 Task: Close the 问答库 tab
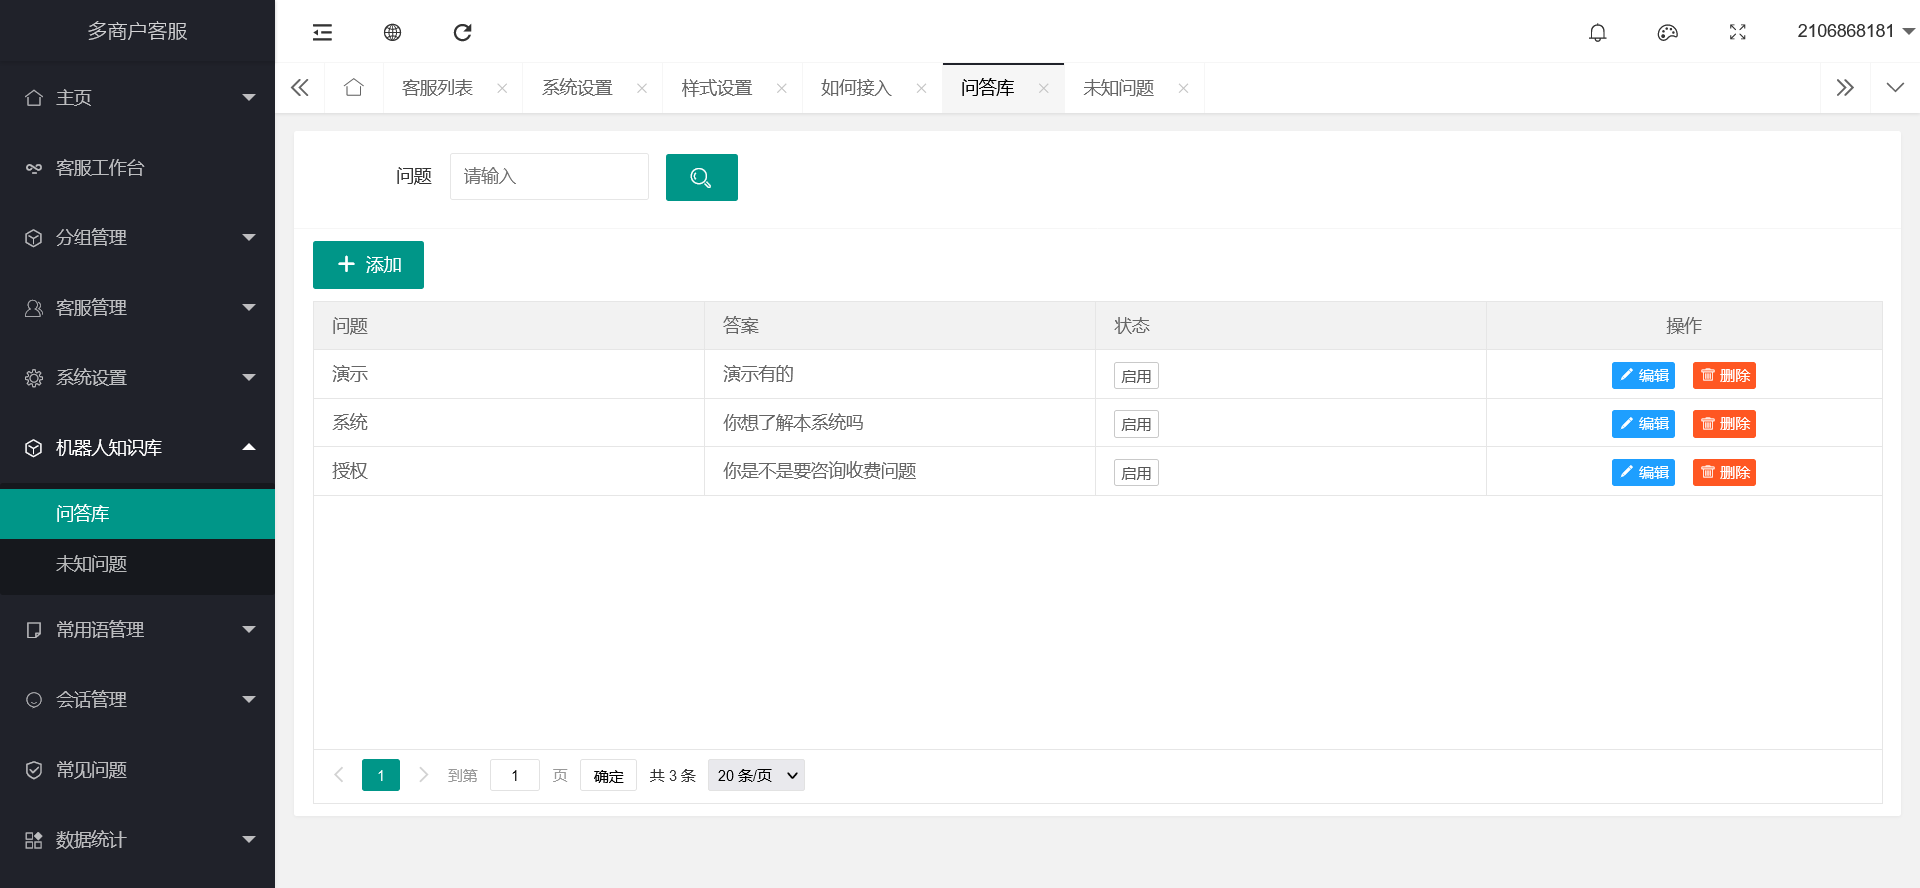[1044, 88]
